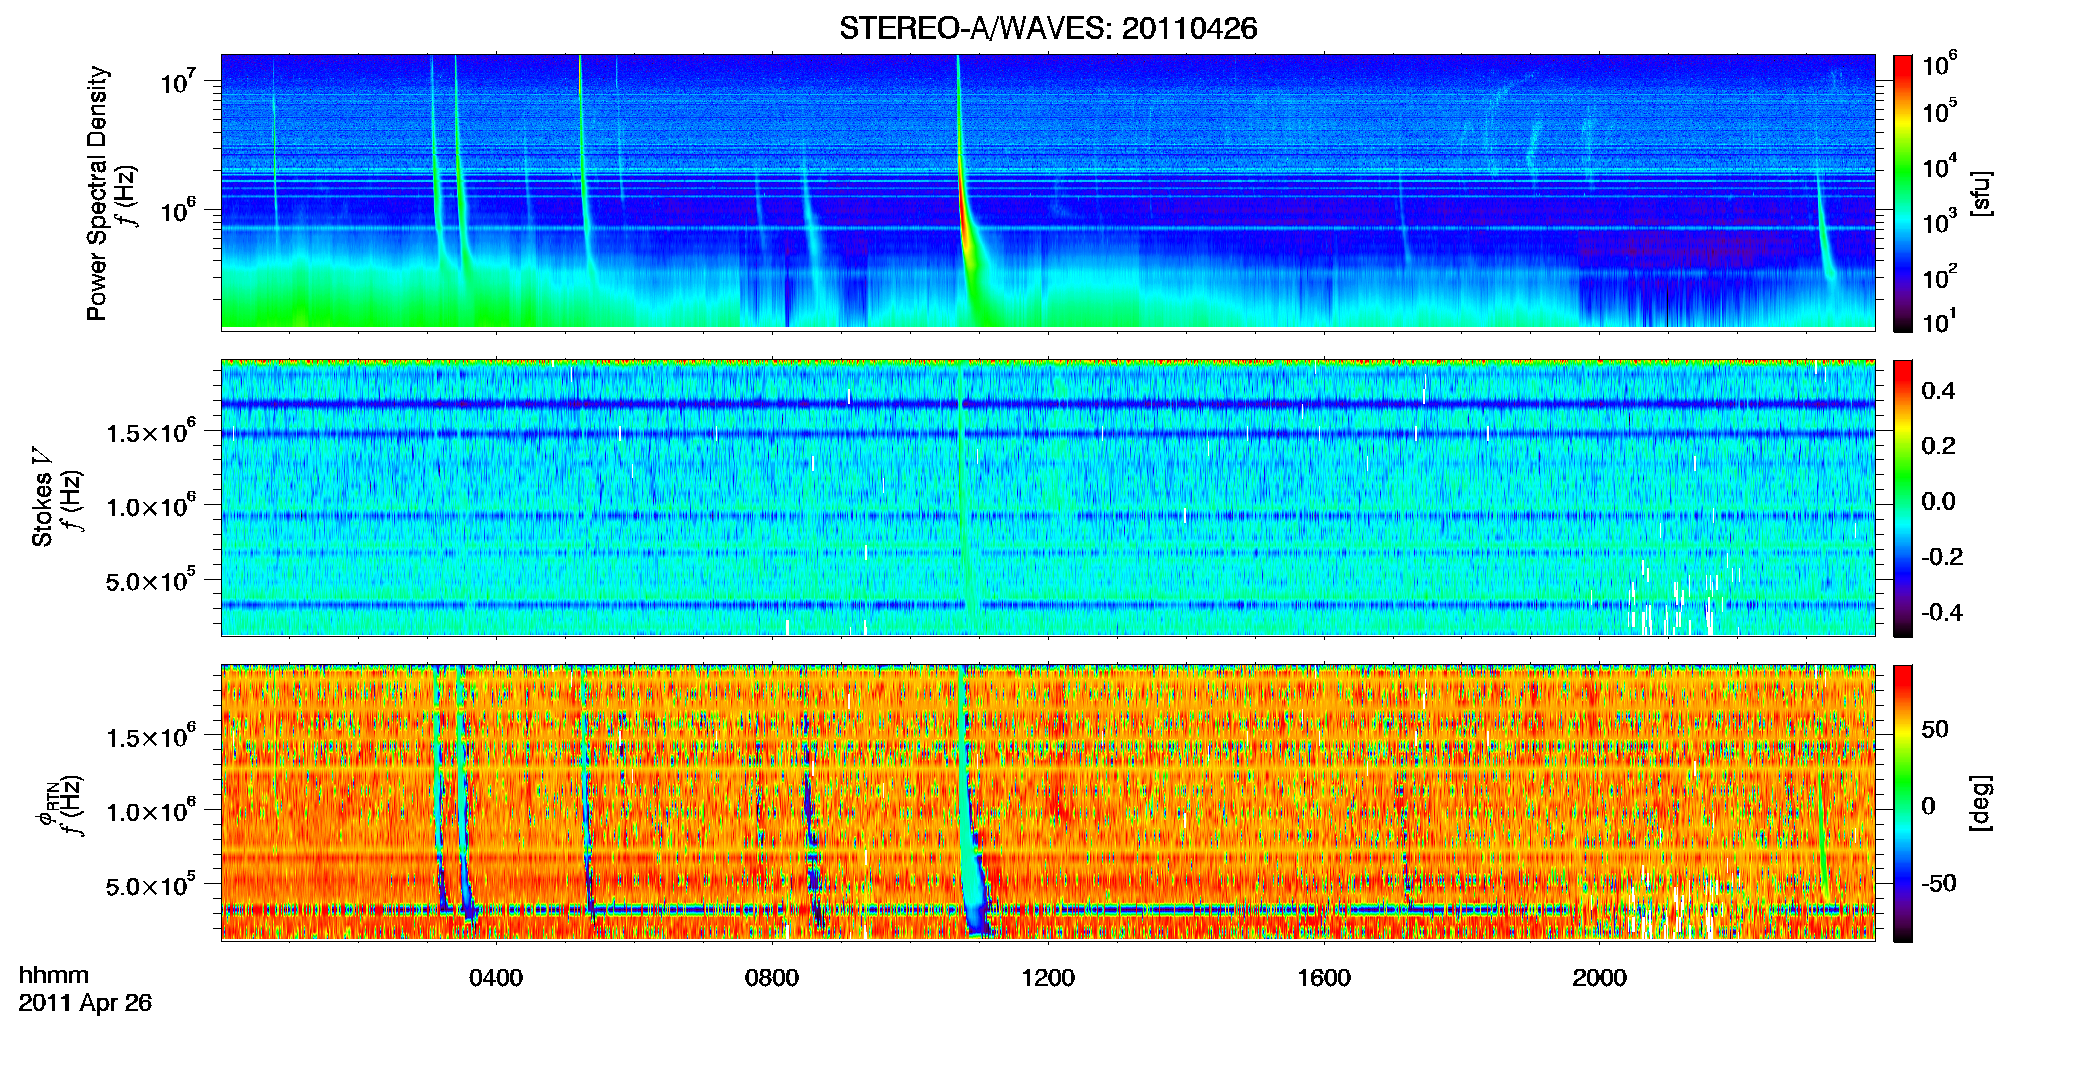Click the 1200 time axis label
Image resolution: width=2096 pixels, height=1080 pixels.
pyautogui.click(x=1048, y=978)
